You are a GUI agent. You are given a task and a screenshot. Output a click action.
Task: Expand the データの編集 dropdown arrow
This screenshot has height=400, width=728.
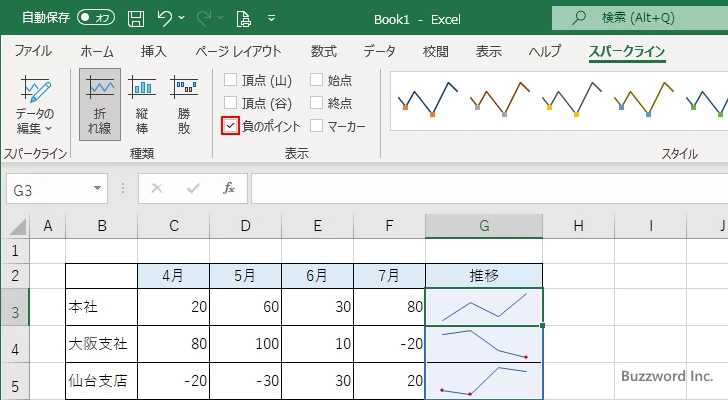coord(49,129)
